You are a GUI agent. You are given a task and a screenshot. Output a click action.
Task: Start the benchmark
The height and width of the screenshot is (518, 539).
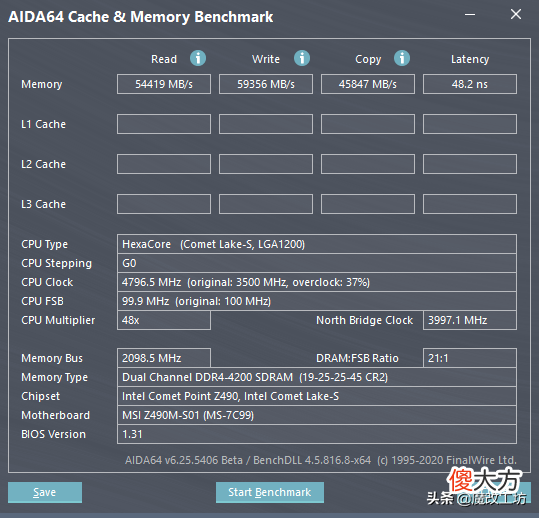point(270,492)
